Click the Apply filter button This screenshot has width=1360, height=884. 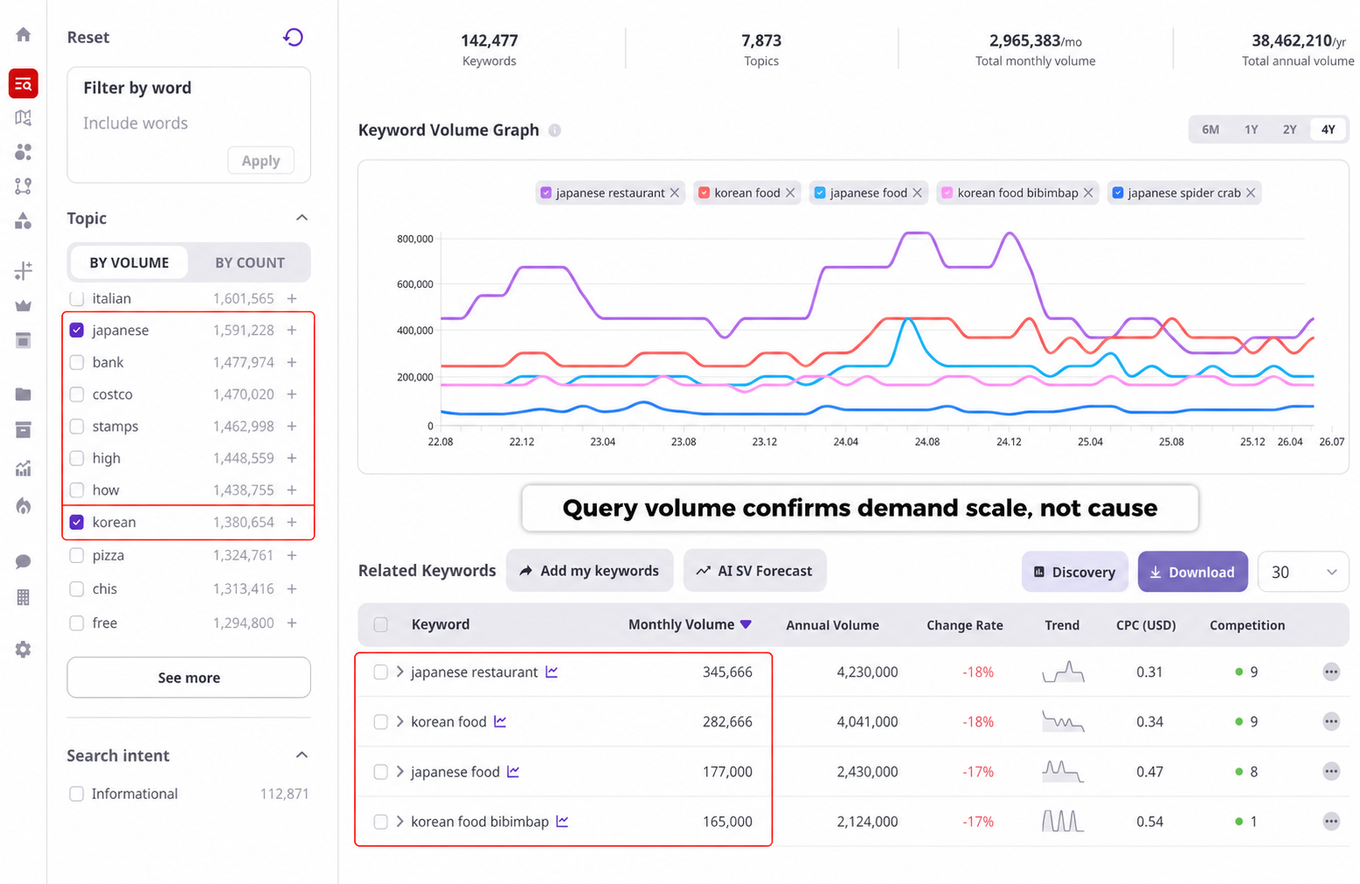point(261,161)
